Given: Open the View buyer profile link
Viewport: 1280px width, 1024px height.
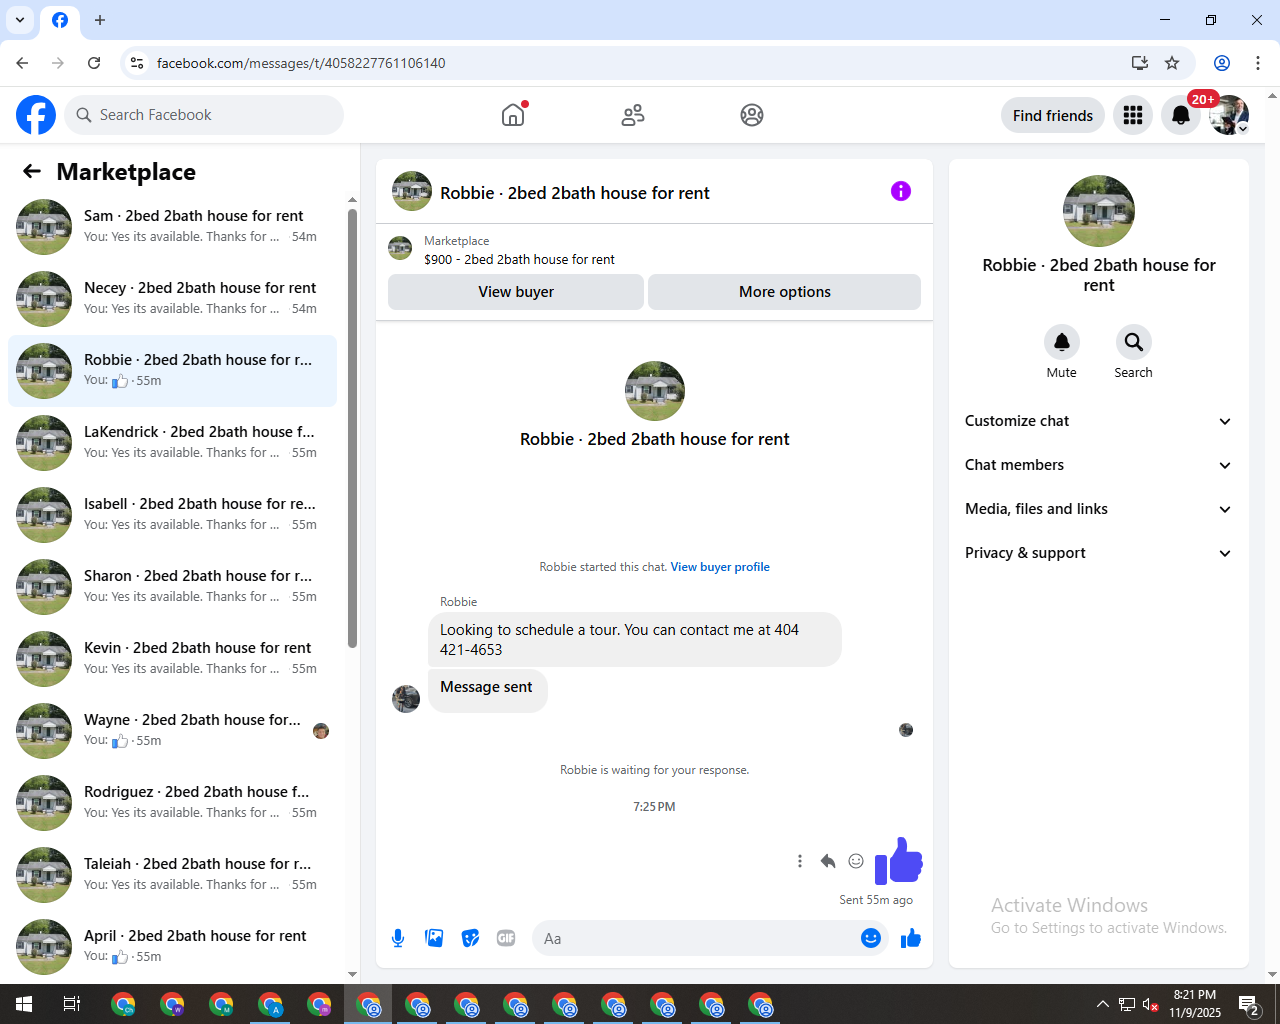Looking at the screenshot, I should point(720,567).
